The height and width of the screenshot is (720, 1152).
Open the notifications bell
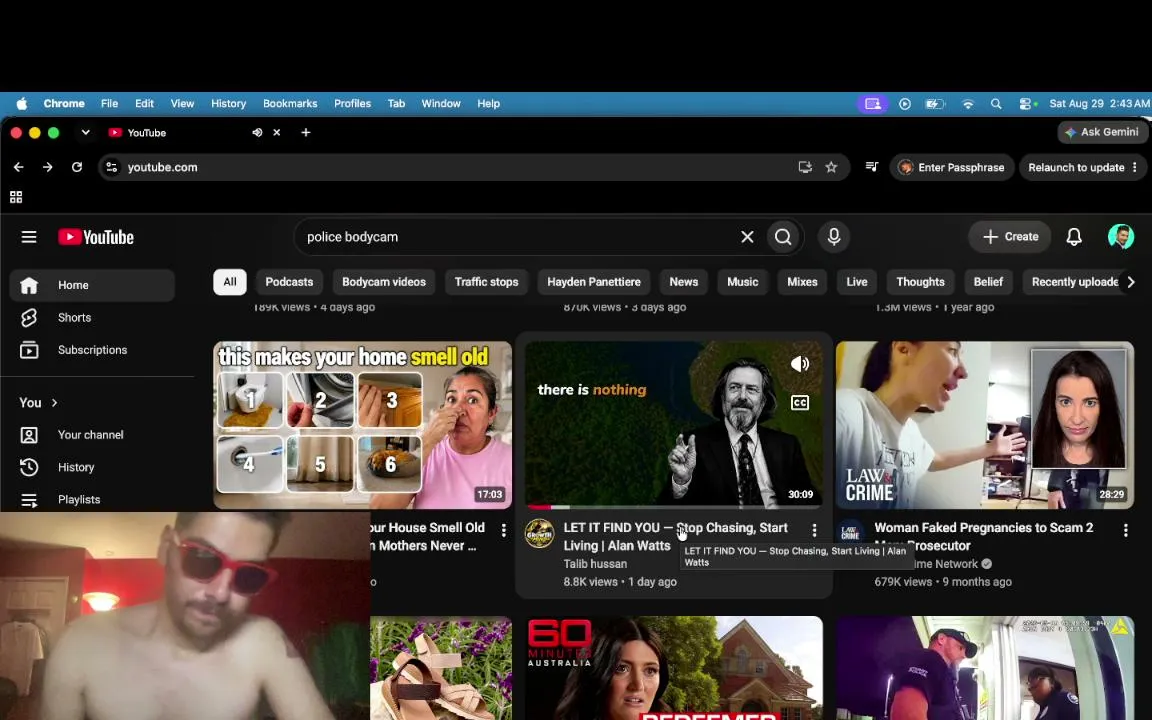tap(1073, 237)
